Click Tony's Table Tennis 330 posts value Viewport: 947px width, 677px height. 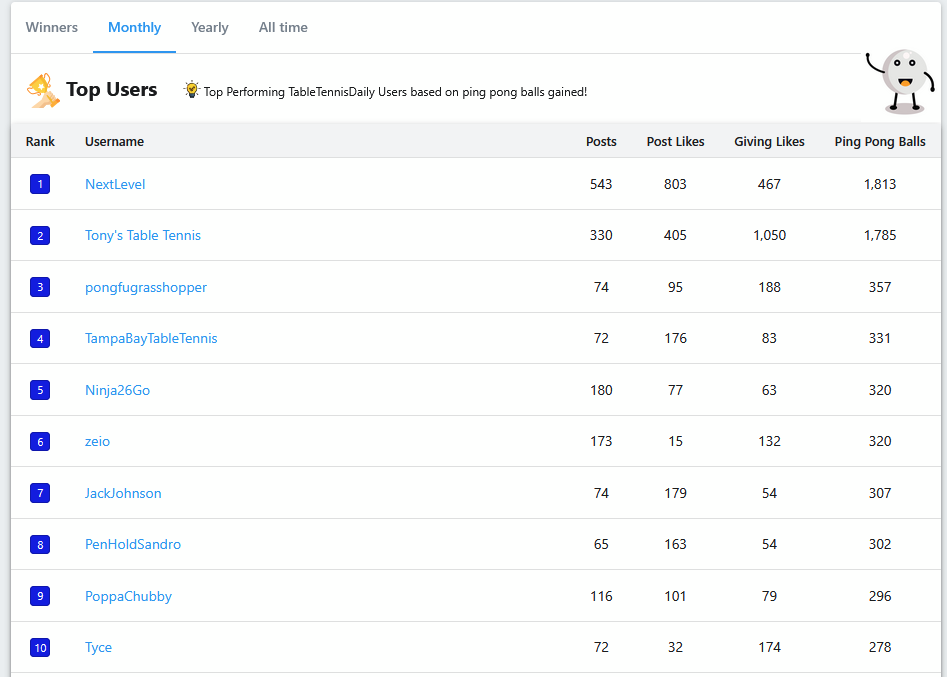pos(601,236)
